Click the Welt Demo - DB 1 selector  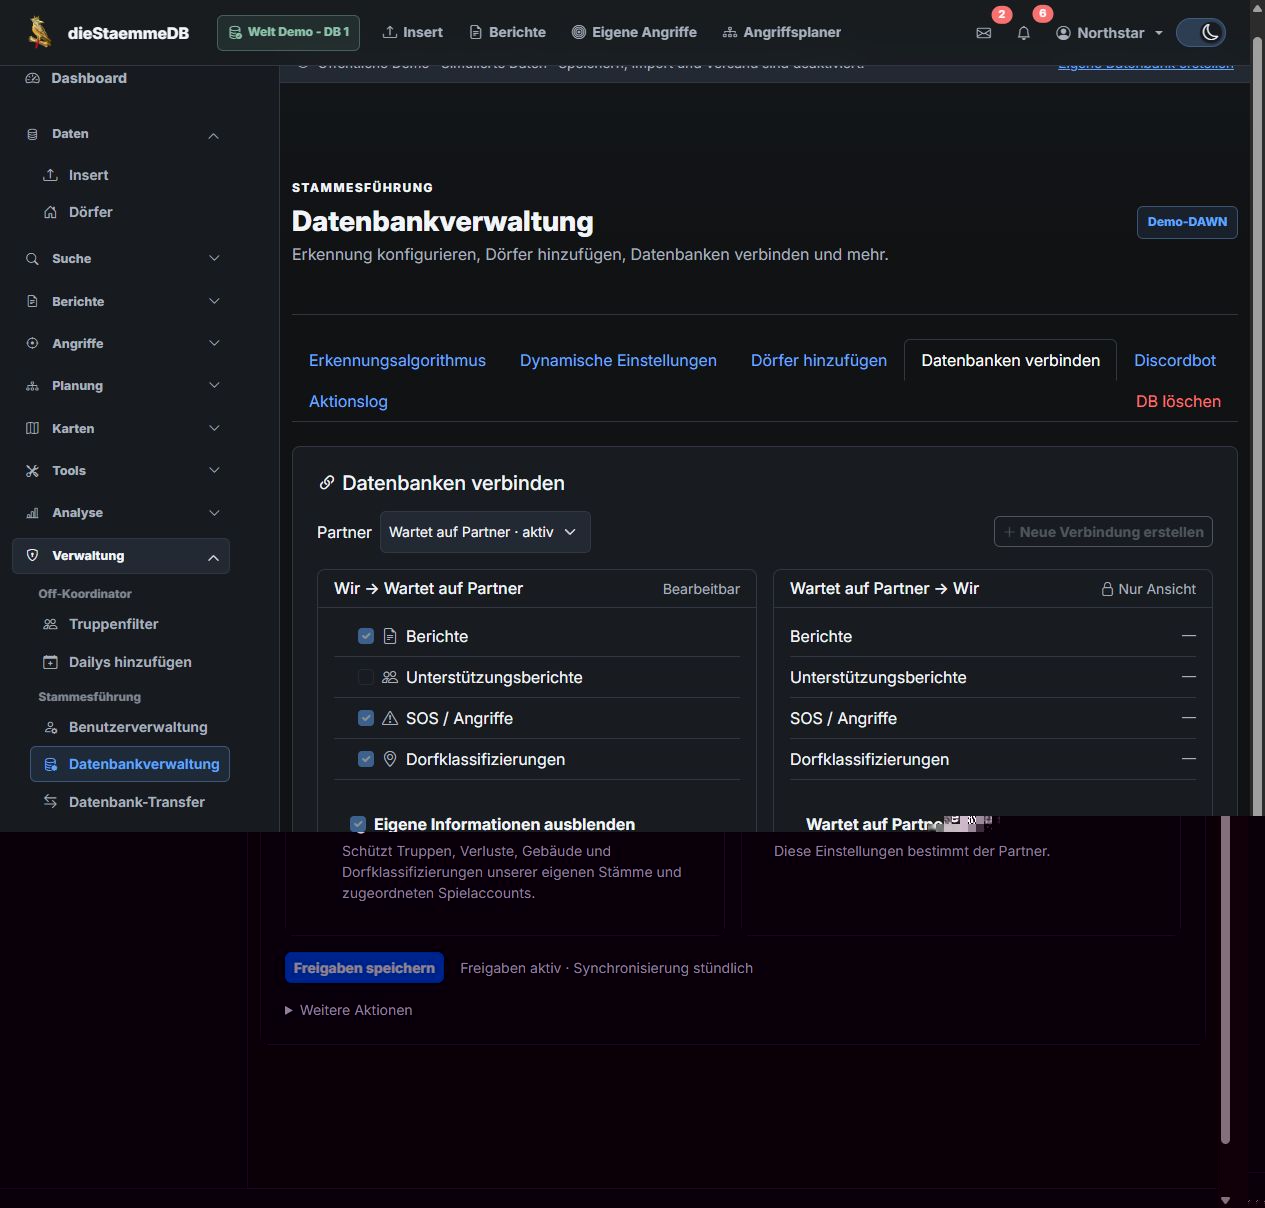coord(288,32)
